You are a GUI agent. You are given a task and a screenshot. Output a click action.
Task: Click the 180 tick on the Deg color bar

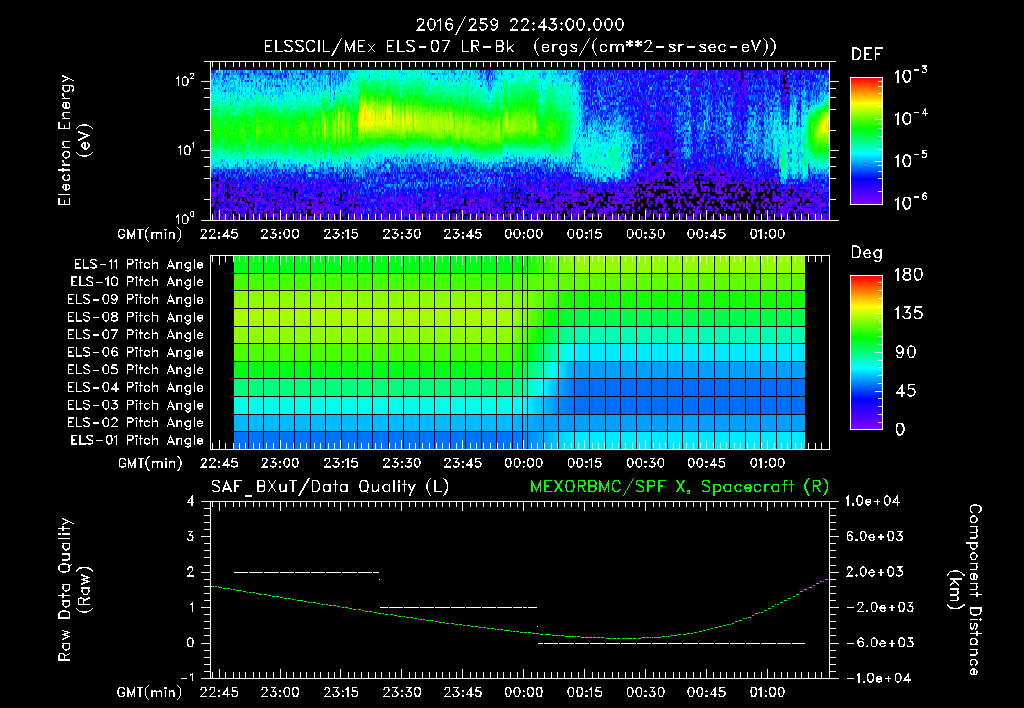(x=908, y=275)
